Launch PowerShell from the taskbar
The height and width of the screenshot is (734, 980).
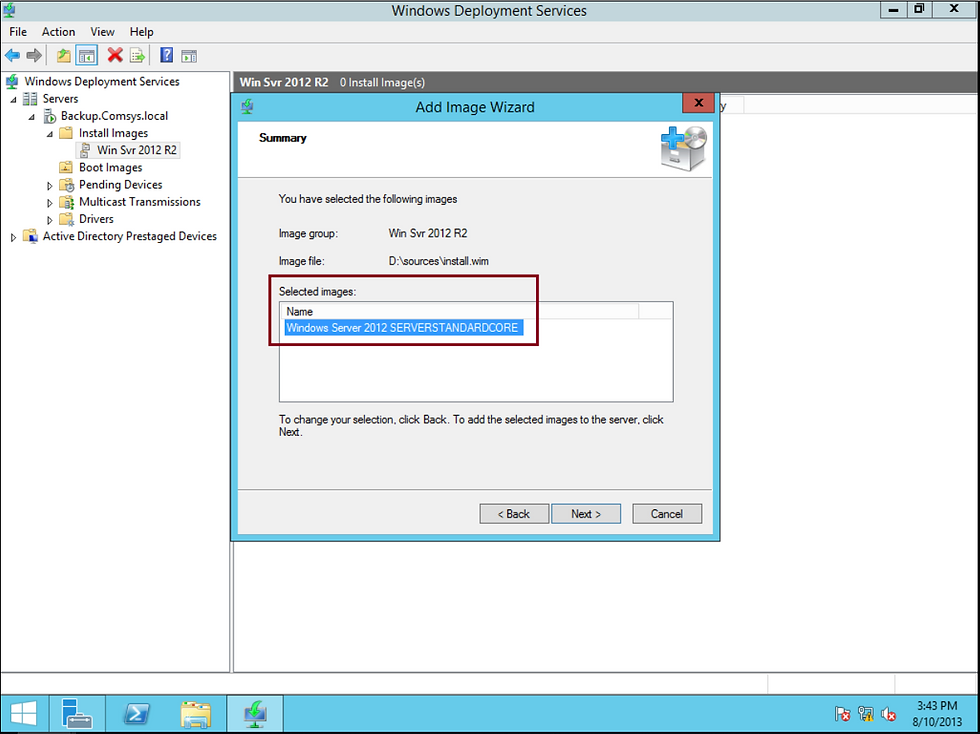[136, 713]
